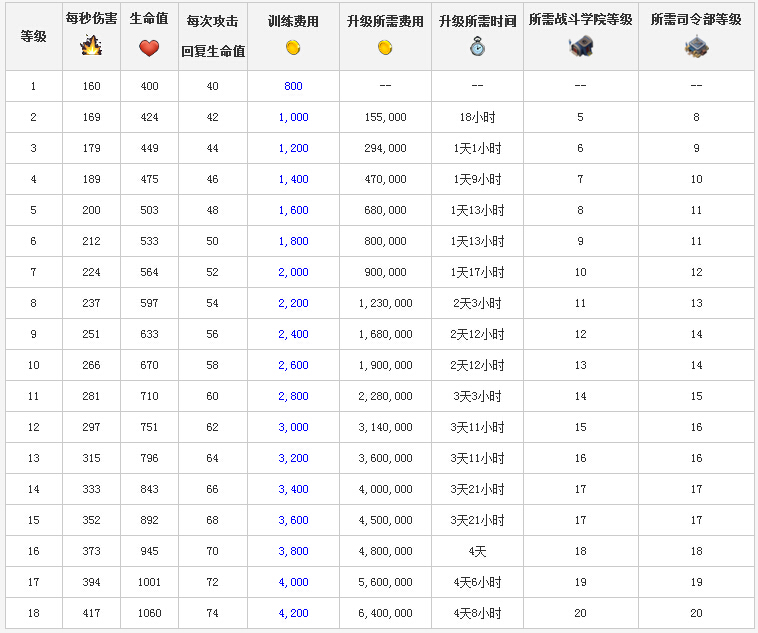This screenshot has height=633, width=758.
Task: Open the 2,800 training cost link
Action: pyautogui.click(x=293, y=396)
